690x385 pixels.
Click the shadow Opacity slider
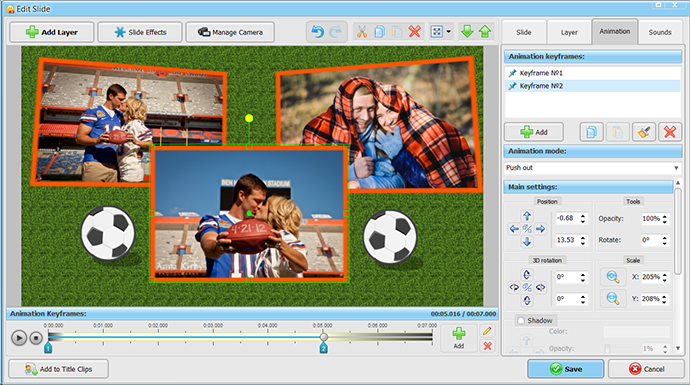[x=608, y=348]
